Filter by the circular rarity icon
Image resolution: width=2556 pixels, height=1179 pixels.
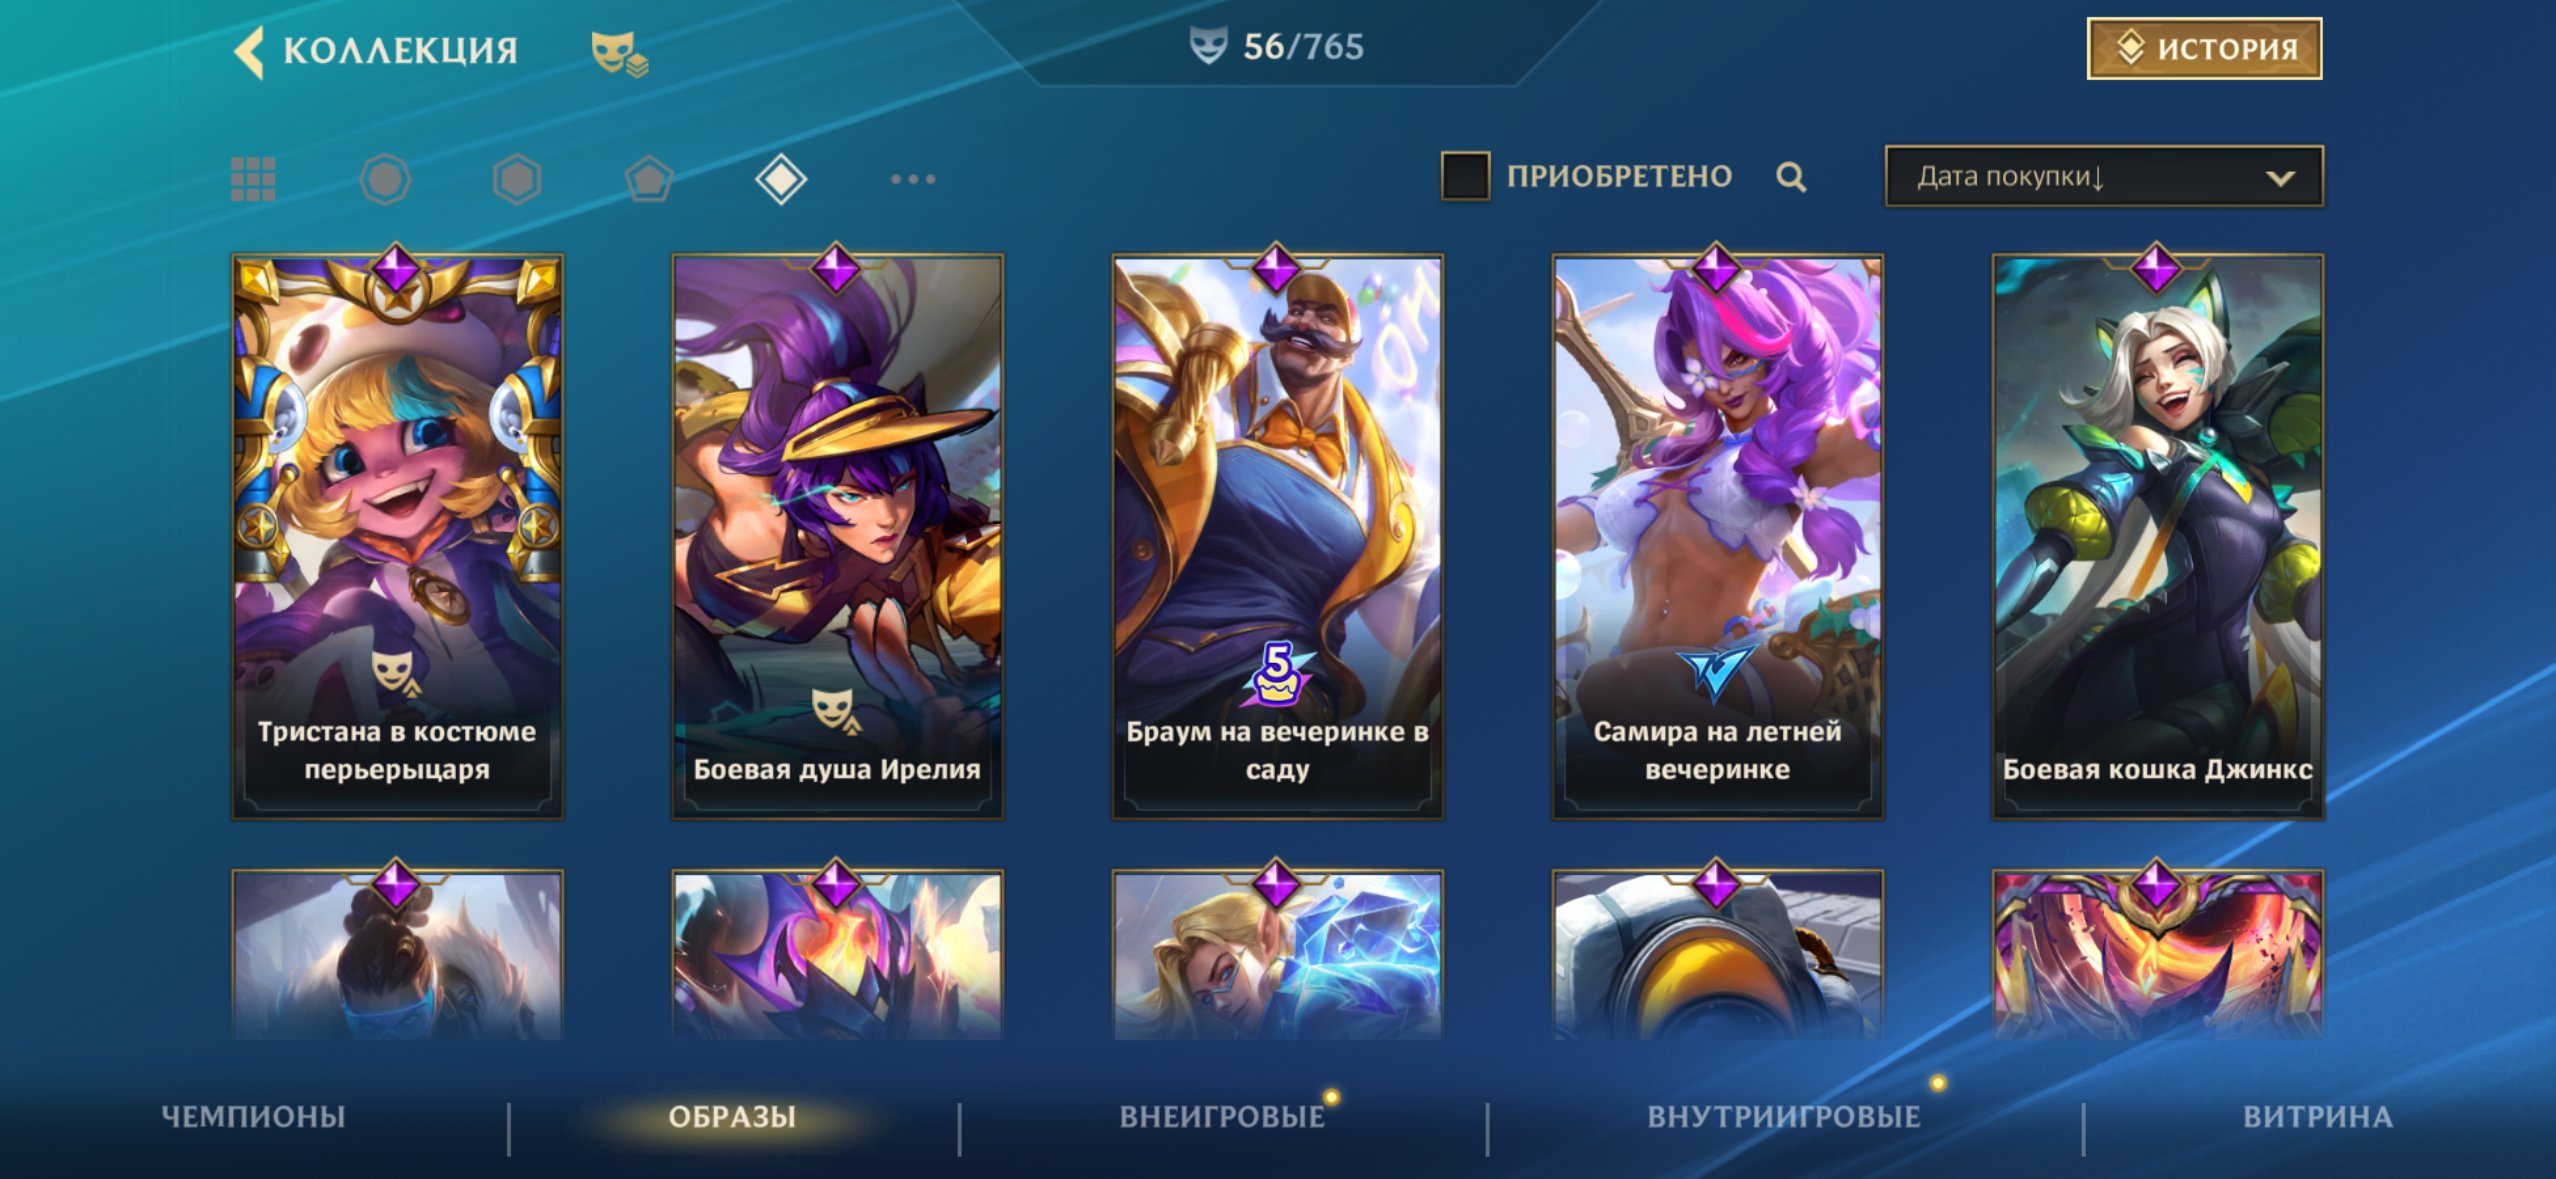[385, 180]
